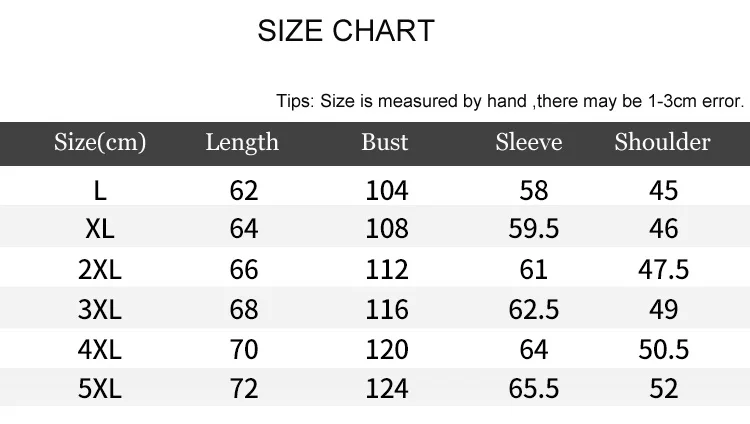Click the bust value 116
Viewport: 750px width, 424px height.
point(387,309)
